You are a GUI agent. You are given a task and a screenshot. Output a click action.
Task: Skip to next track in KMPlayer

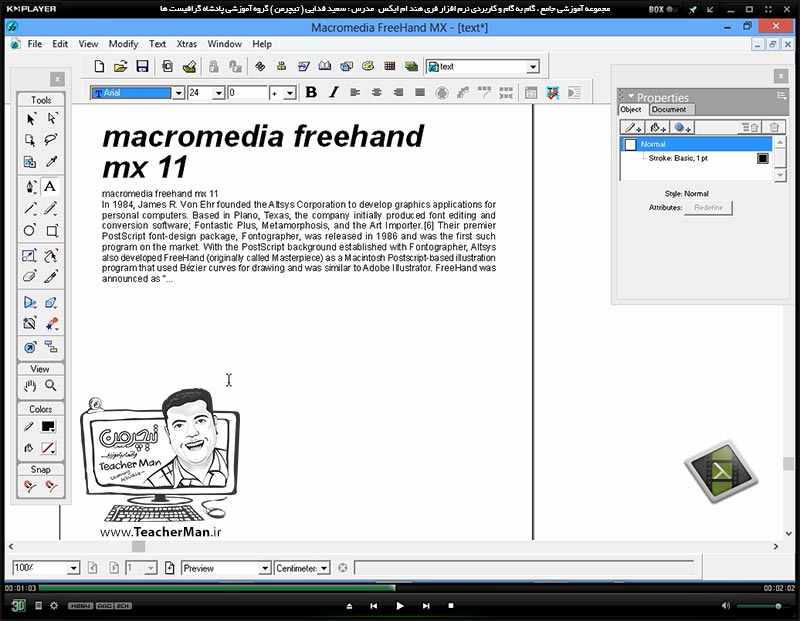click(x=426, y=606)
